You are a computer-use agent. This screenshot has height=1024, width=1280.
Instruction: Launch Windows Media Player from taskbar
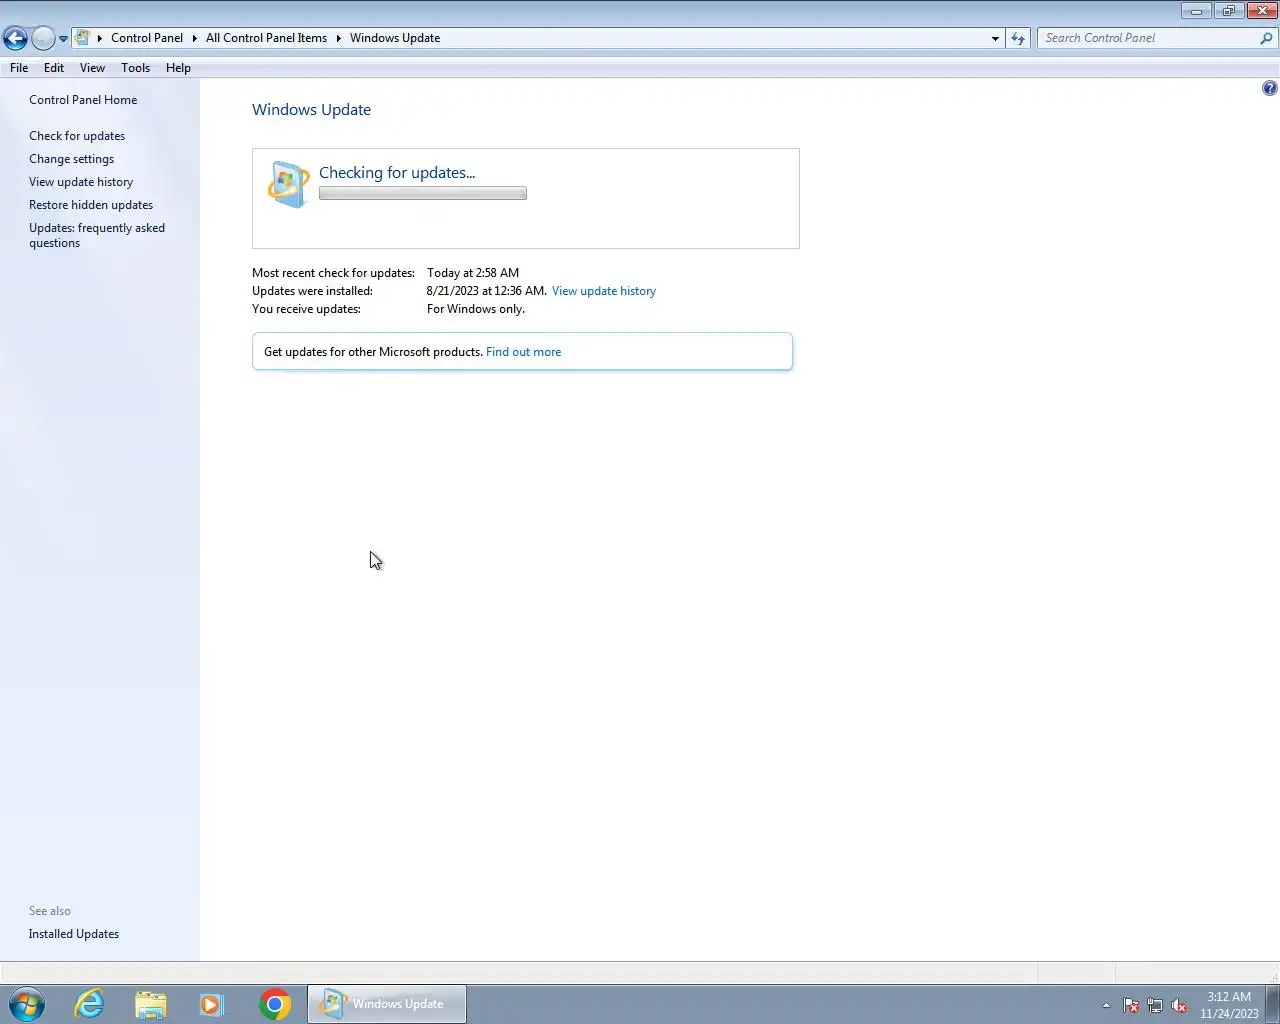pos(212,1004)
